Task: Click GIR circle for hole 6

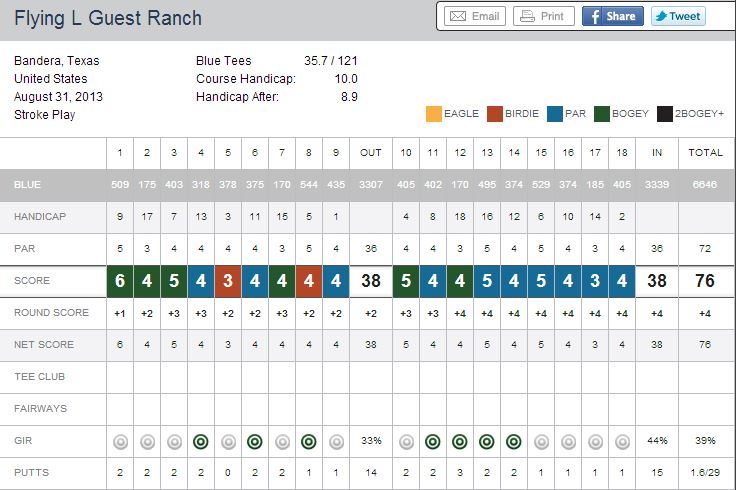Action: click(x=255, y=441)
